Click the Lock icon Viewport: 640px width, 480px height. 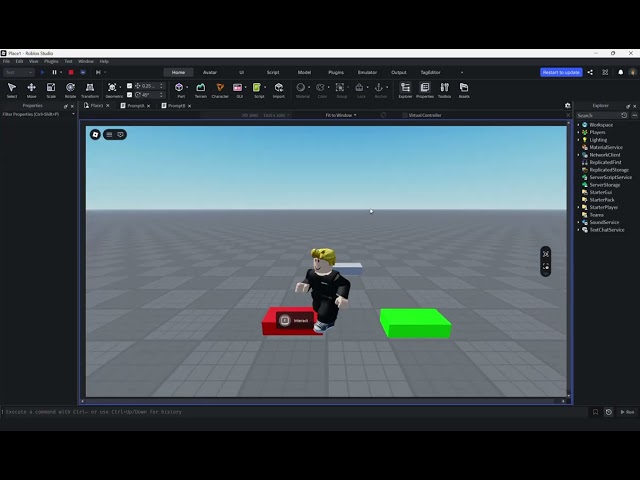coord(359,87)
